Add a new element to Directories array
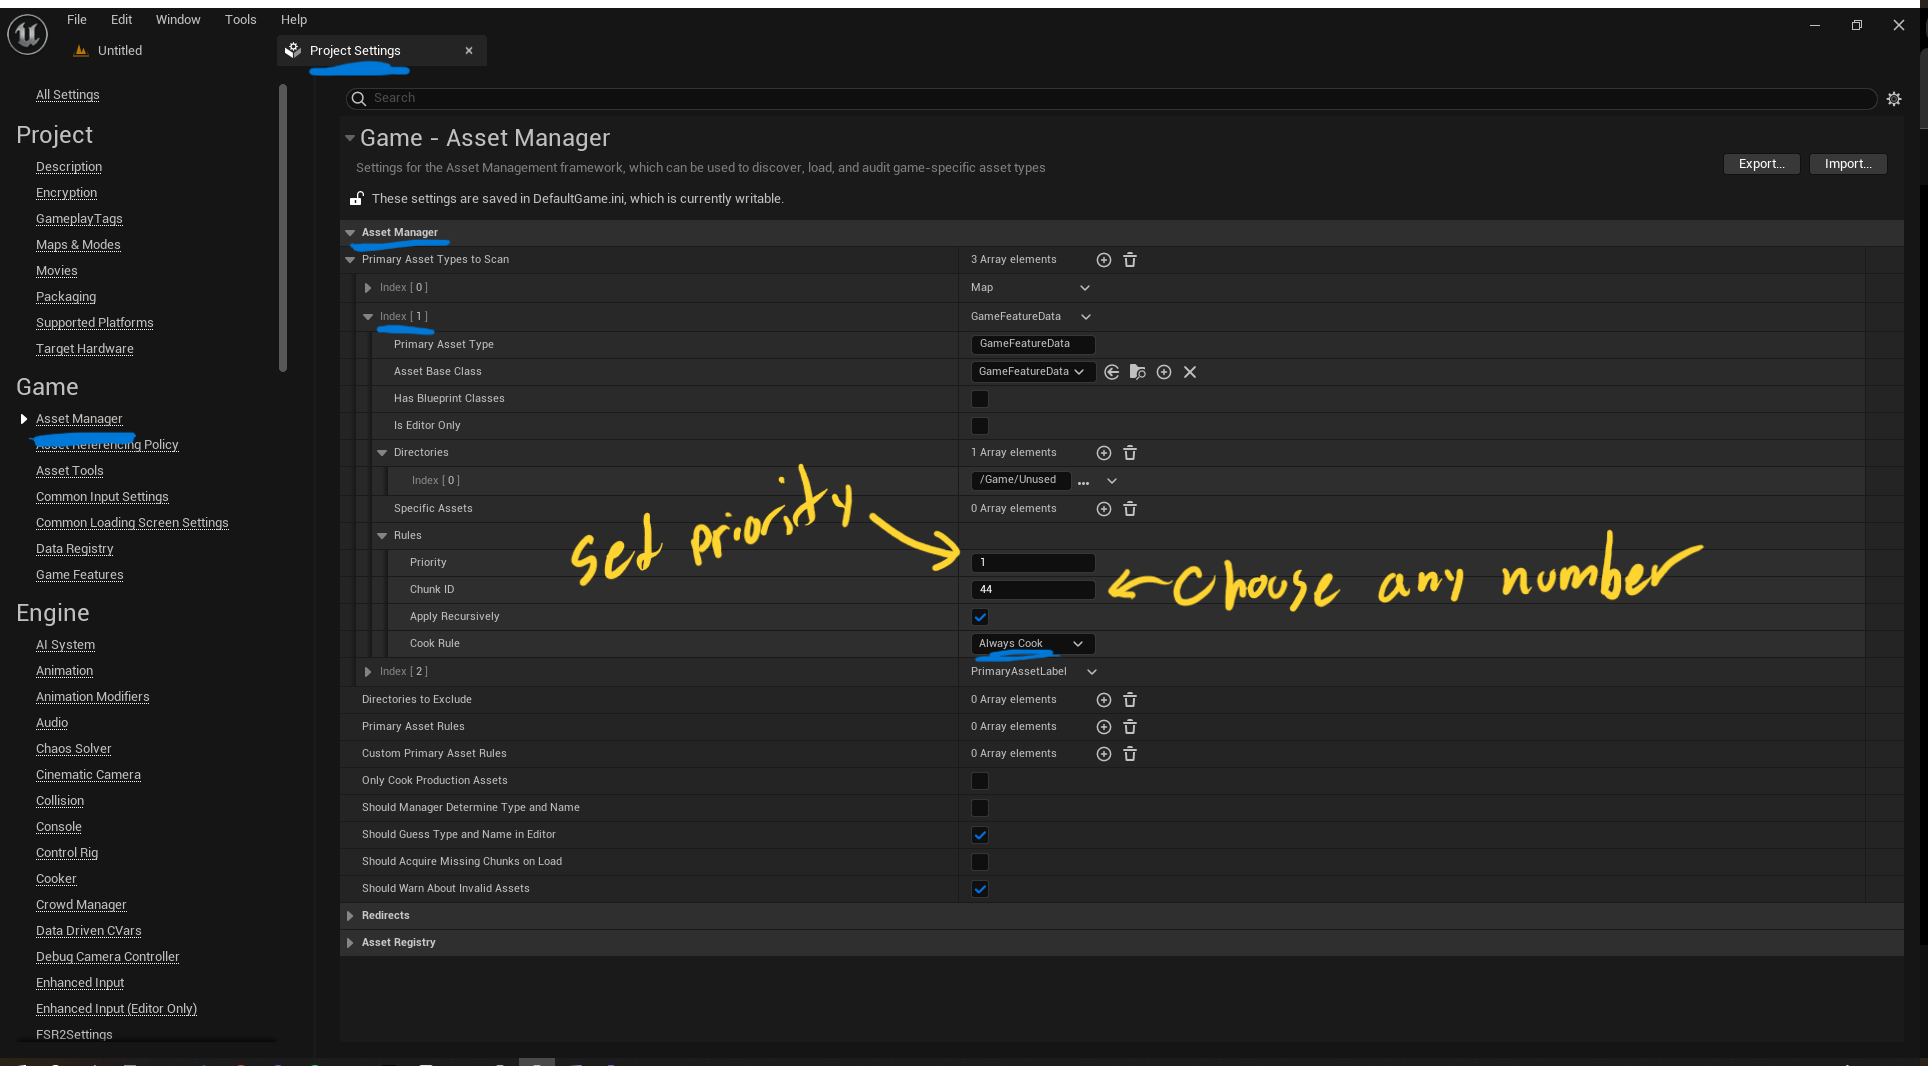Viewport: 1928px width, 1066px height. [1103, 453]
